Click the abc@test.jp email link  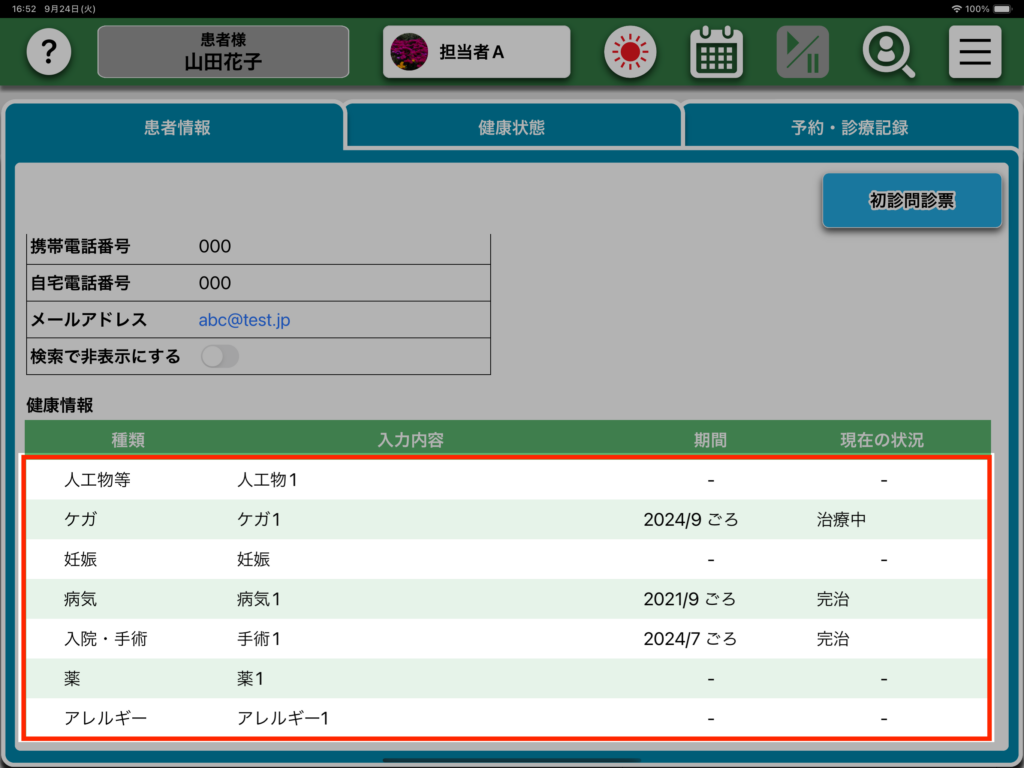pyautogui.click(x=245, y=320)
